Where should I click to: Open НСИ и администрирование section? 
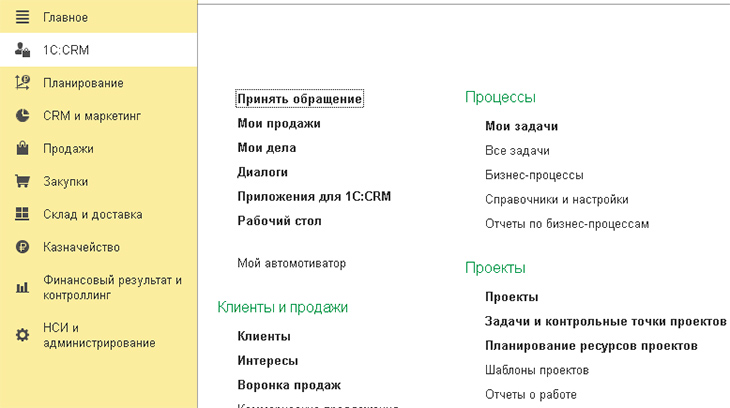(99, 335)
